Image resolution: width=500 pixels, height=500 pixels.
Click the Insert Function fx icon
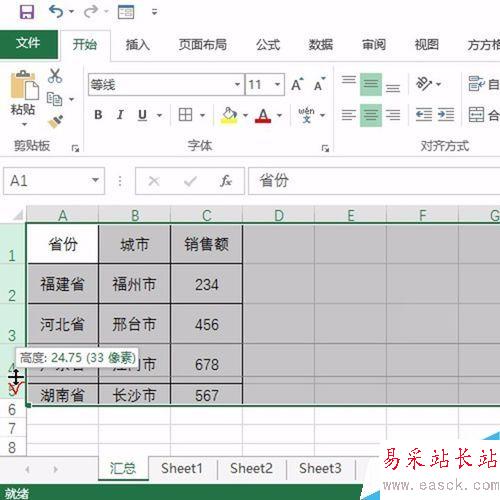coord(226,181)
